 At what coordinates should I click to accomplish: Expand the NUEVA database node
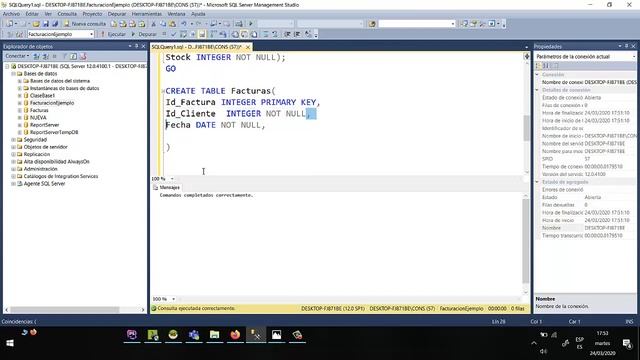click(x=20, y=118)
